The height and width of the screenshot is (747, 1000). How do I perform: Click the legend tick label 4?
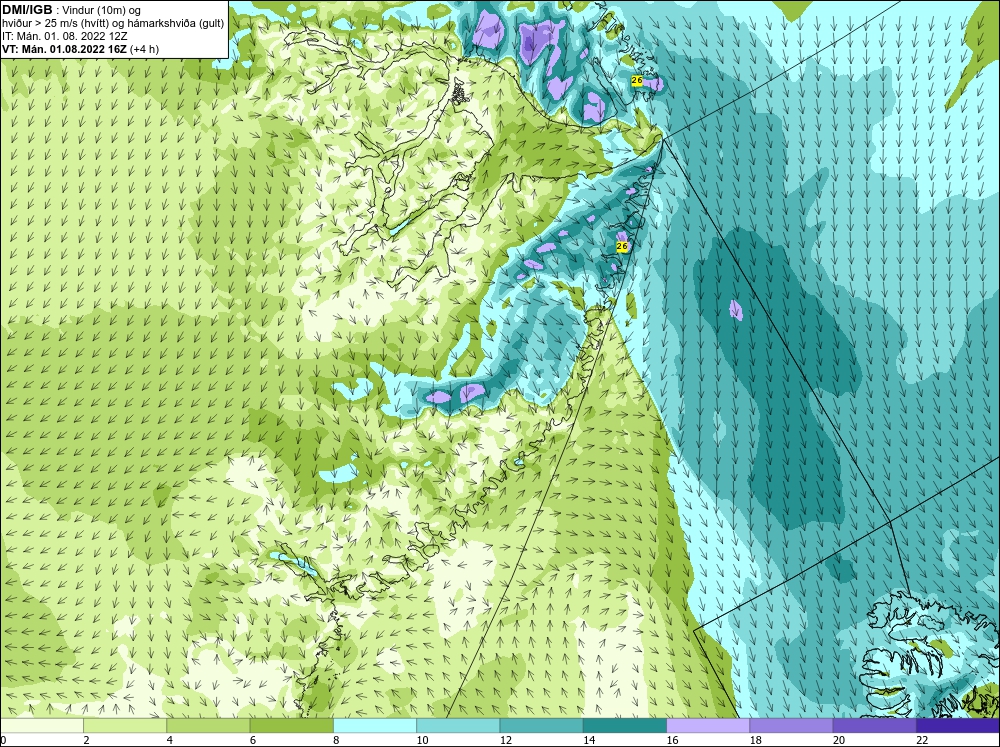[170, 740]
